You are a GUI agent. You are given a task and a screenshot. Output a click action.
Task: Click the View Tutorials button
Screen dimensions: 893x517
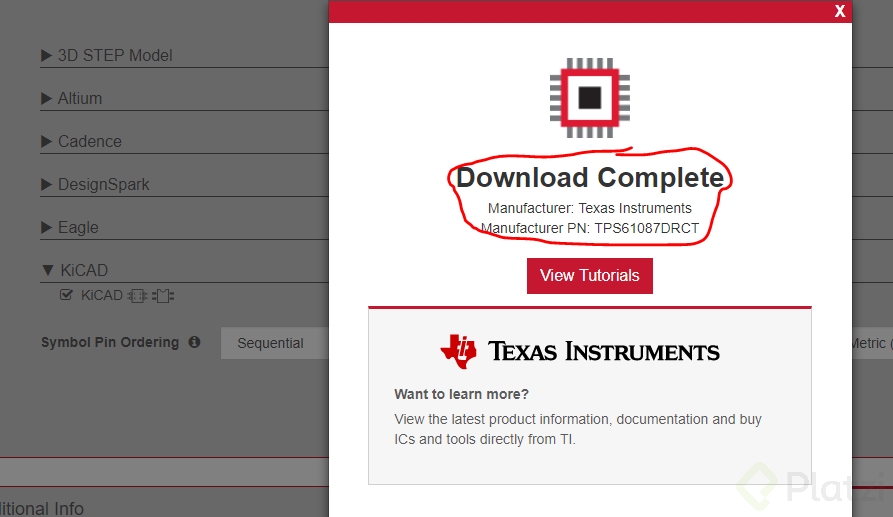589,276
